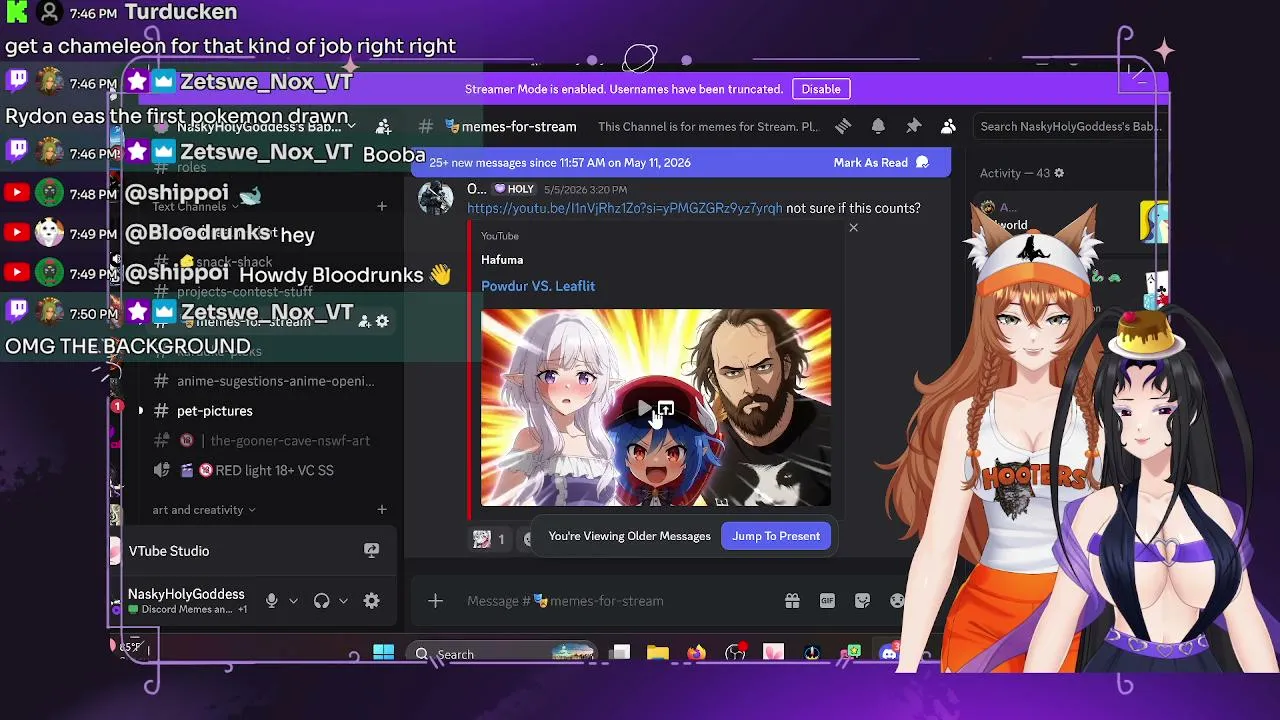
Task: Collapse the Text Channels category
Action: pyautogui.click(x=196, y=207)
